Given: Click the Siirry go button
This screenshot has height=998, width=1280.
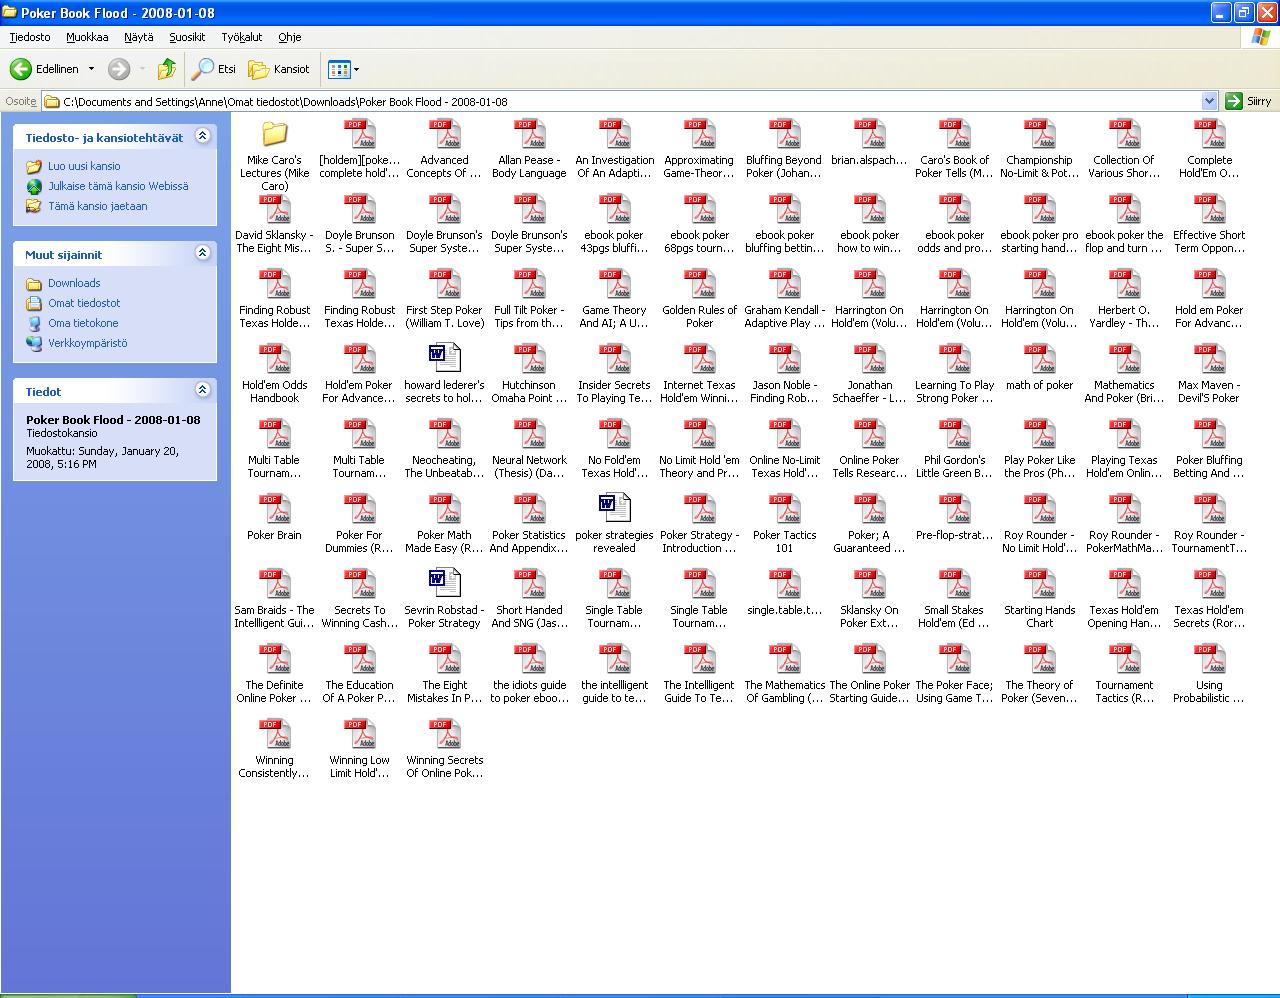Looking at the screenshot, I should [x=1248, y=101].
